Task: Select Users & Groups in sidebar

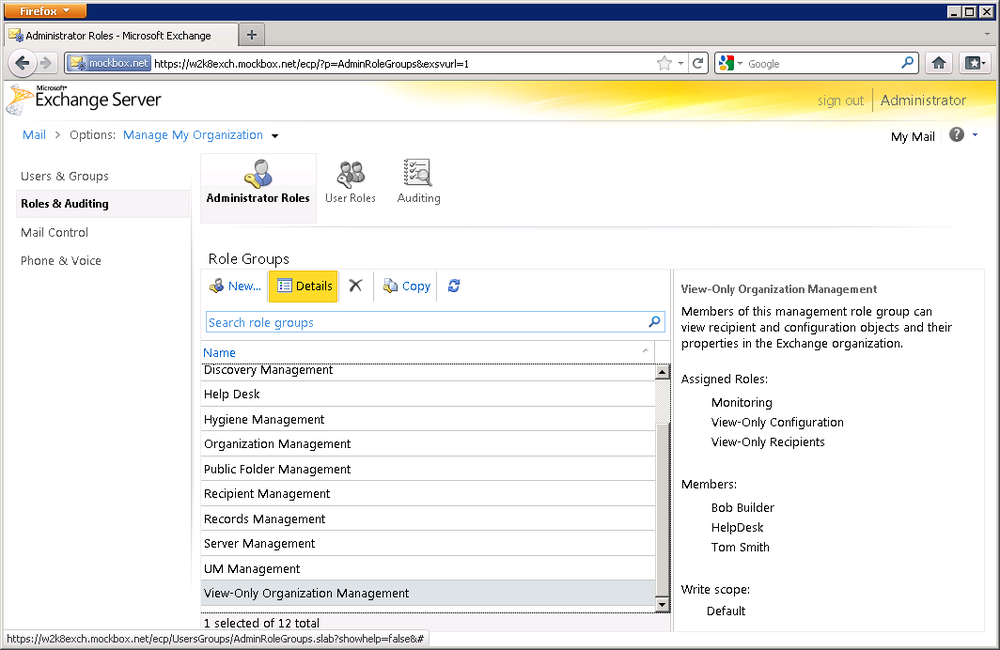Action: click(64, 176)
